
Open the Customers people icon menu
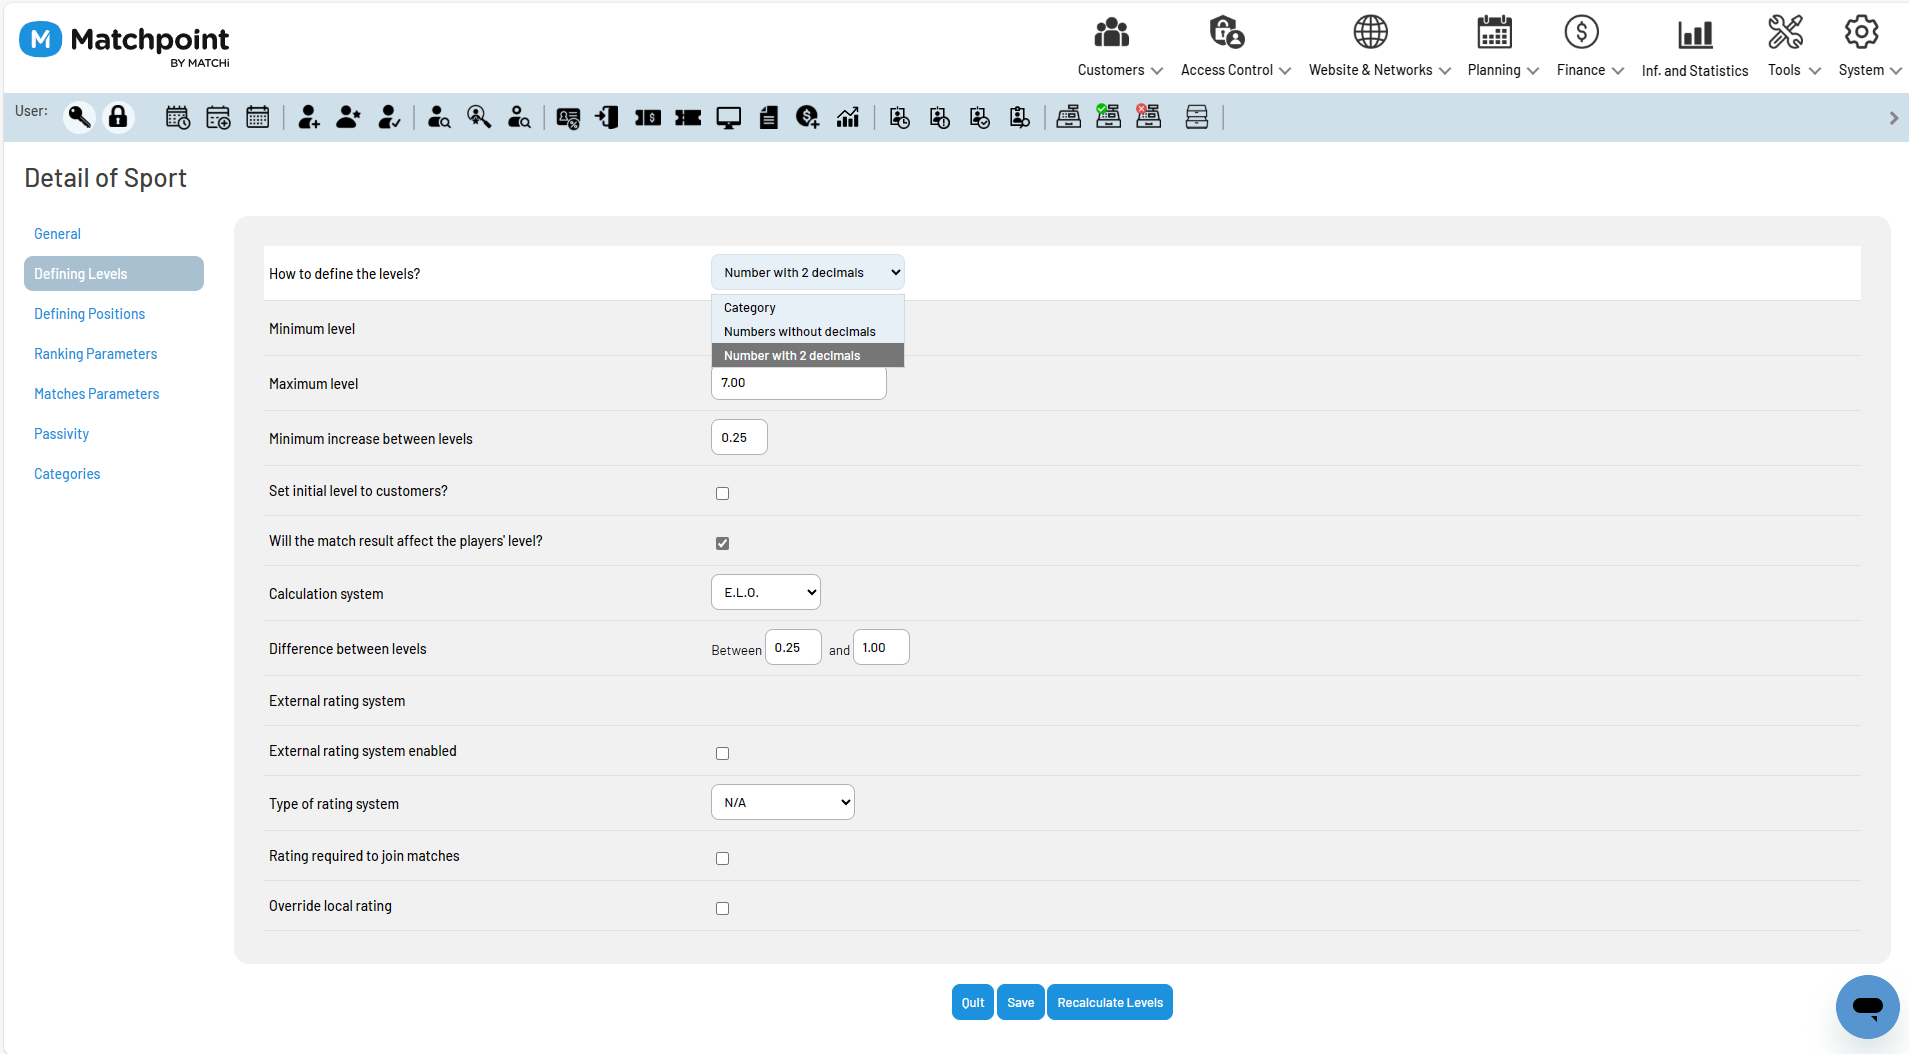(x=1111, y=32)
